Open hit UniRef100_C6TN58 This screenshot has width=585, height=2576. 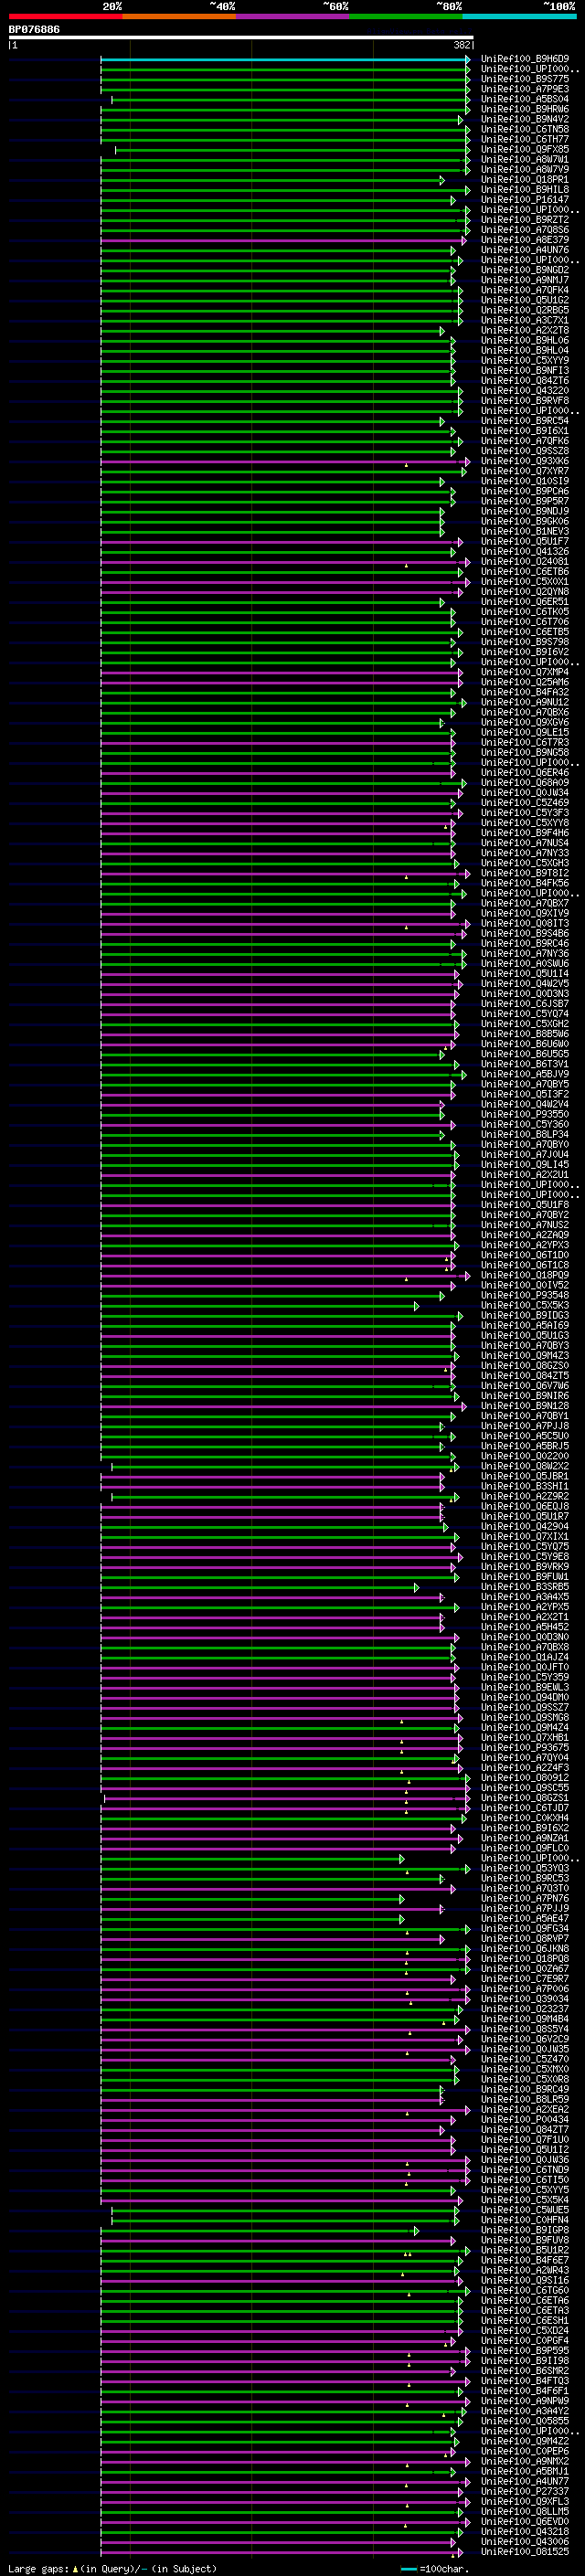(x=525, y=129)
